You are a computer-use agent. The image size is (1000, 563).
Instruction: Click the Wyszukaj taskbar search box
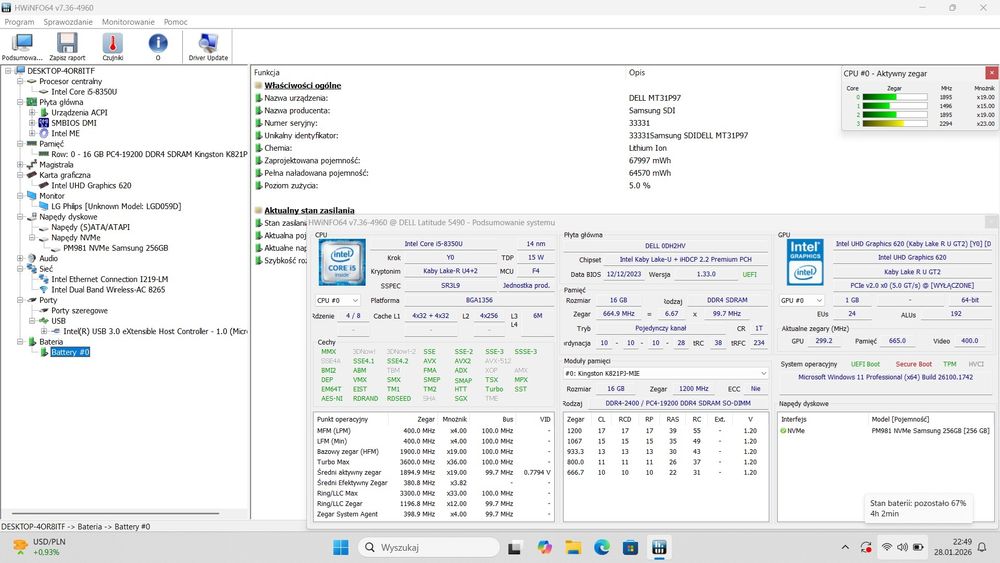[x=428, y=547]
